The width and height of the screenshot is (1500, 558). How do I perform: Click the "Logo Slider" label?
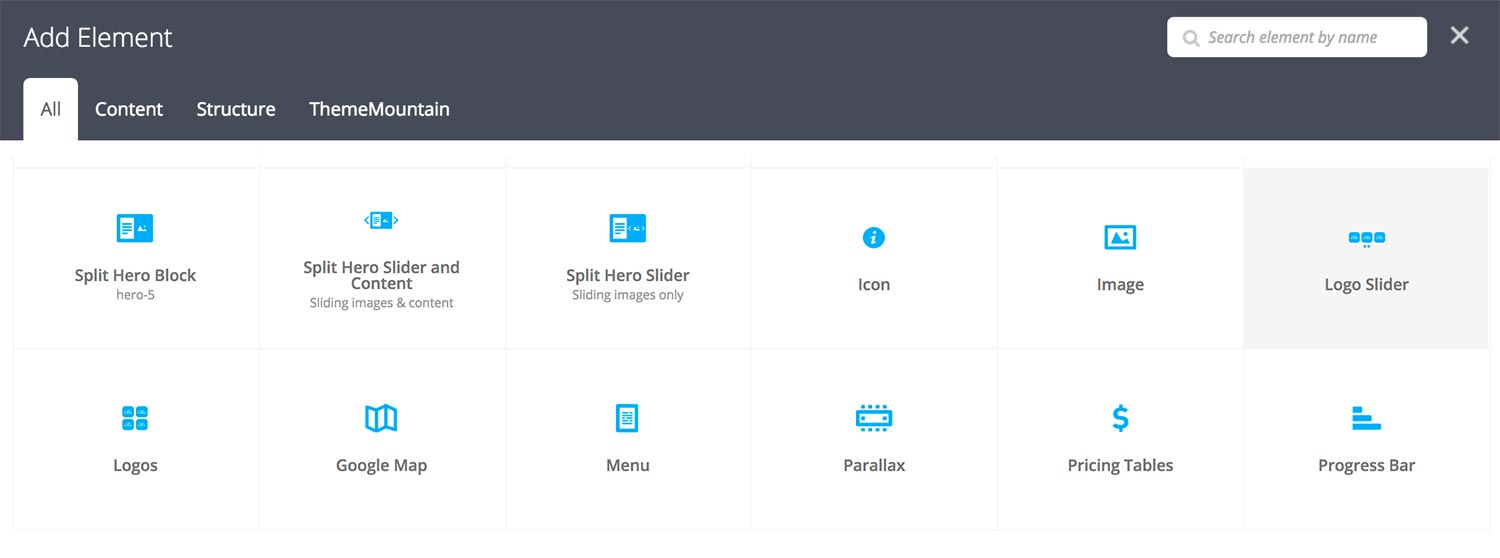[x=1366, y=285]
